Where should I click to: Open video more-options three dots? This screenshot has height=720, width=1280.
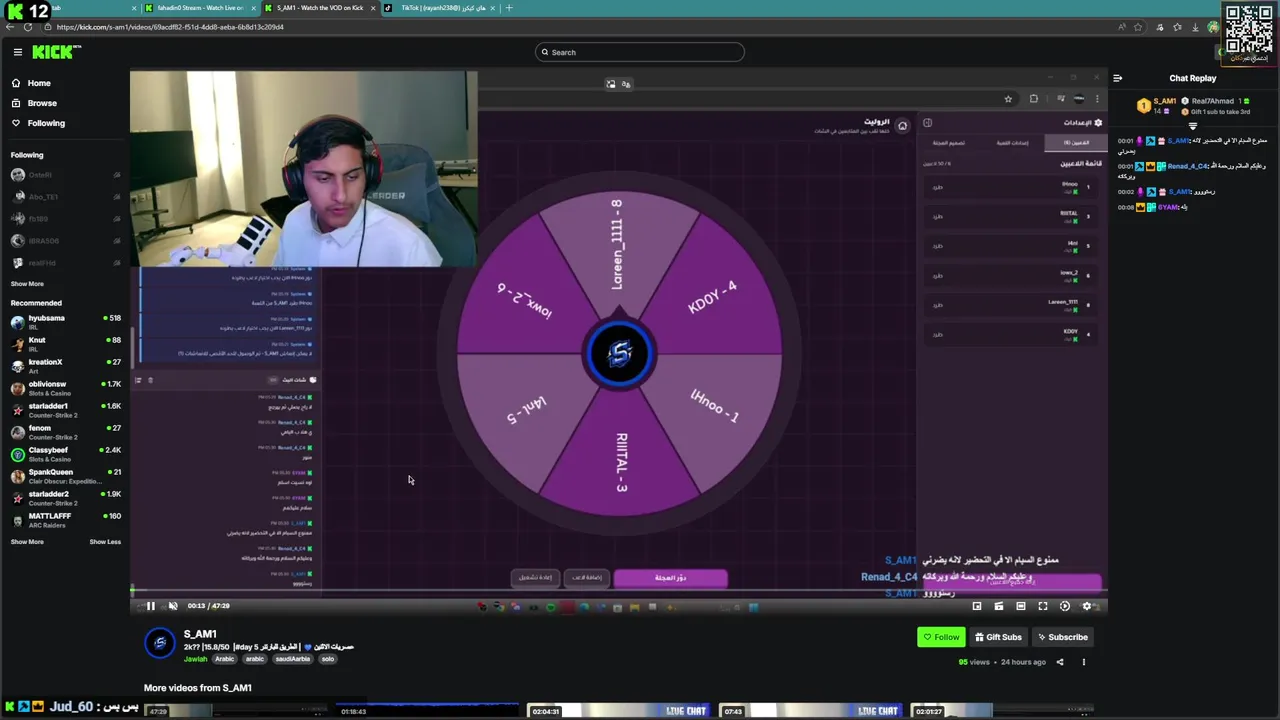pos(1083,662)
